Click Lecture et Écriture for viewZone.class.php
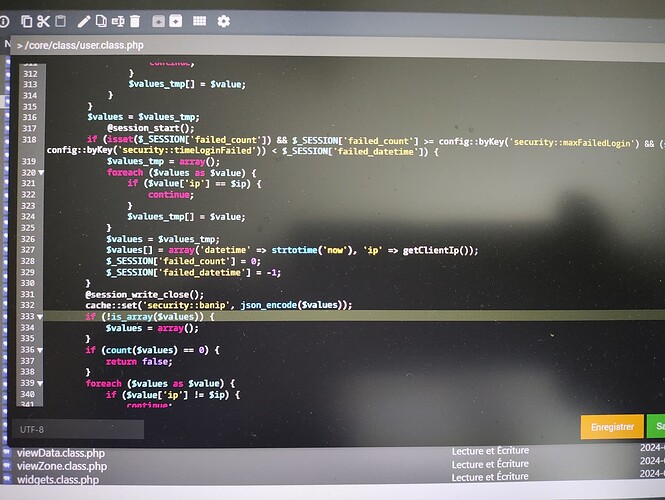Screen dimensions: 665x500 [490, 464]
